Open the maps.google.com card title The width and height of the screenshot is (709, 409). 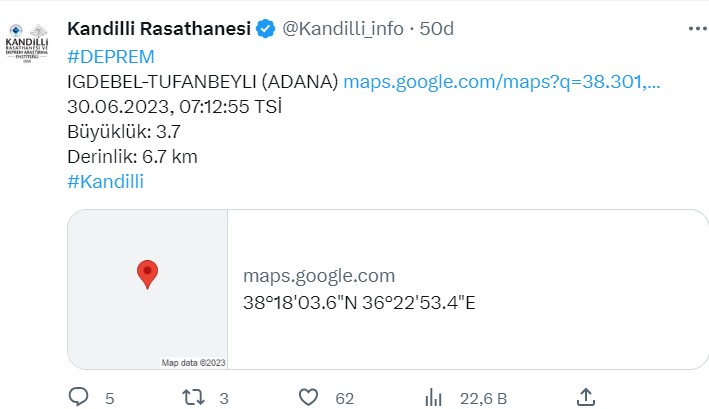click(x=319, y=276)
